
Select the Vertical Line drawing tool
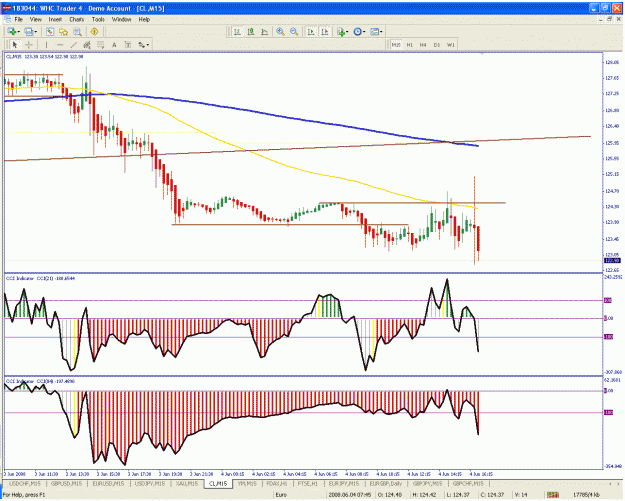coord(46,45)
